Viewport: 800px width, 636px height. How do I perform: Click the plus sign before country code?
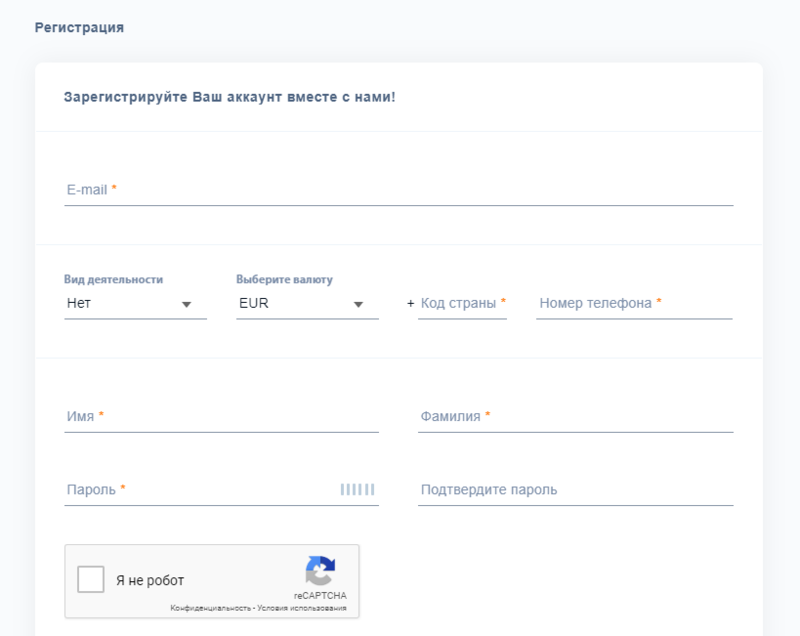click(x=410, y=303)
